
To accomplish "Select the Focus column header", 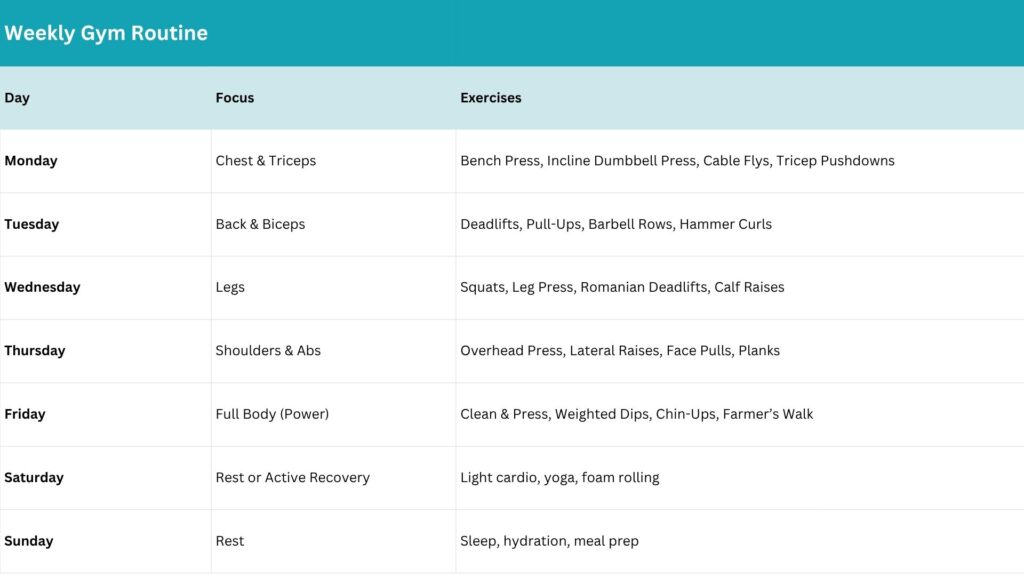I will coord(235,98).
